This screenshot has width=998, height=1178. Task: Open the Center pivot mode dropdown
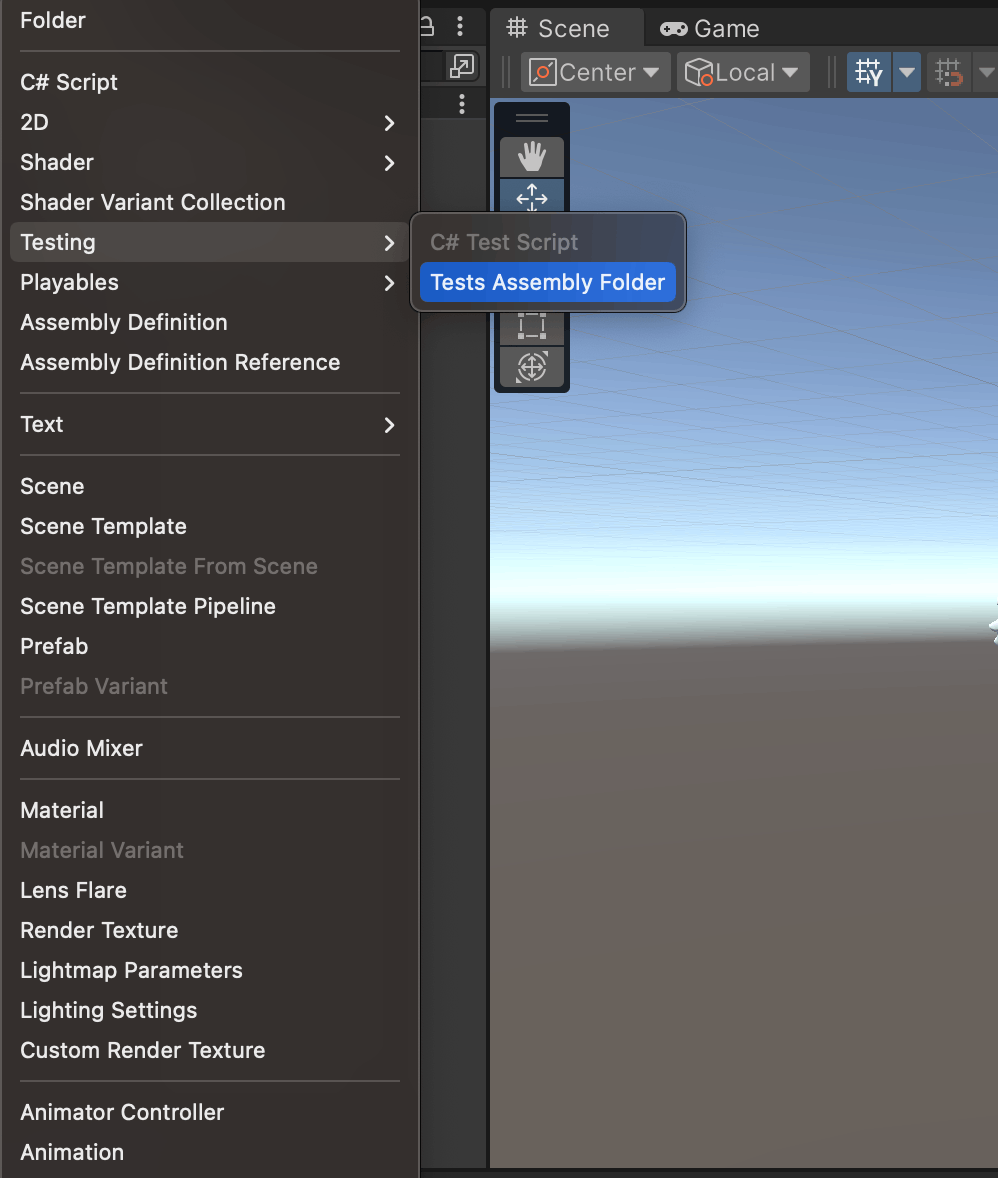coord(595,72)
